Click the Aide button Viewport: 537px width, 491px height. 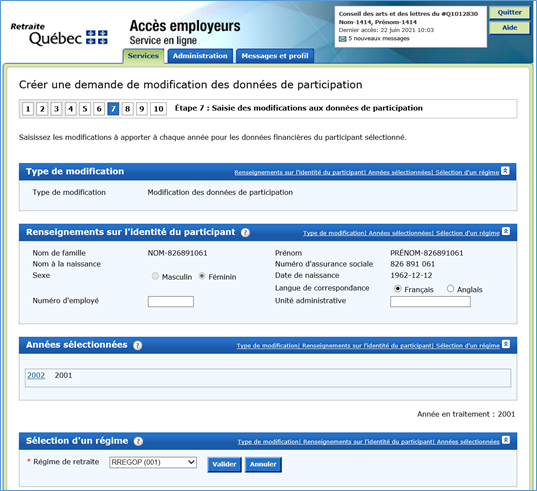[x=510, y=28]
